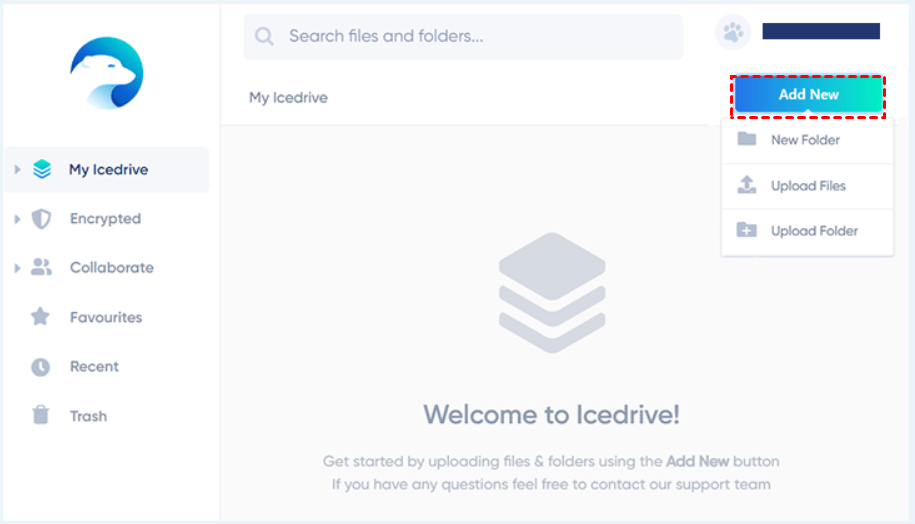Click the Trash bin icon
Screen dimensions: 915x524
40,416
